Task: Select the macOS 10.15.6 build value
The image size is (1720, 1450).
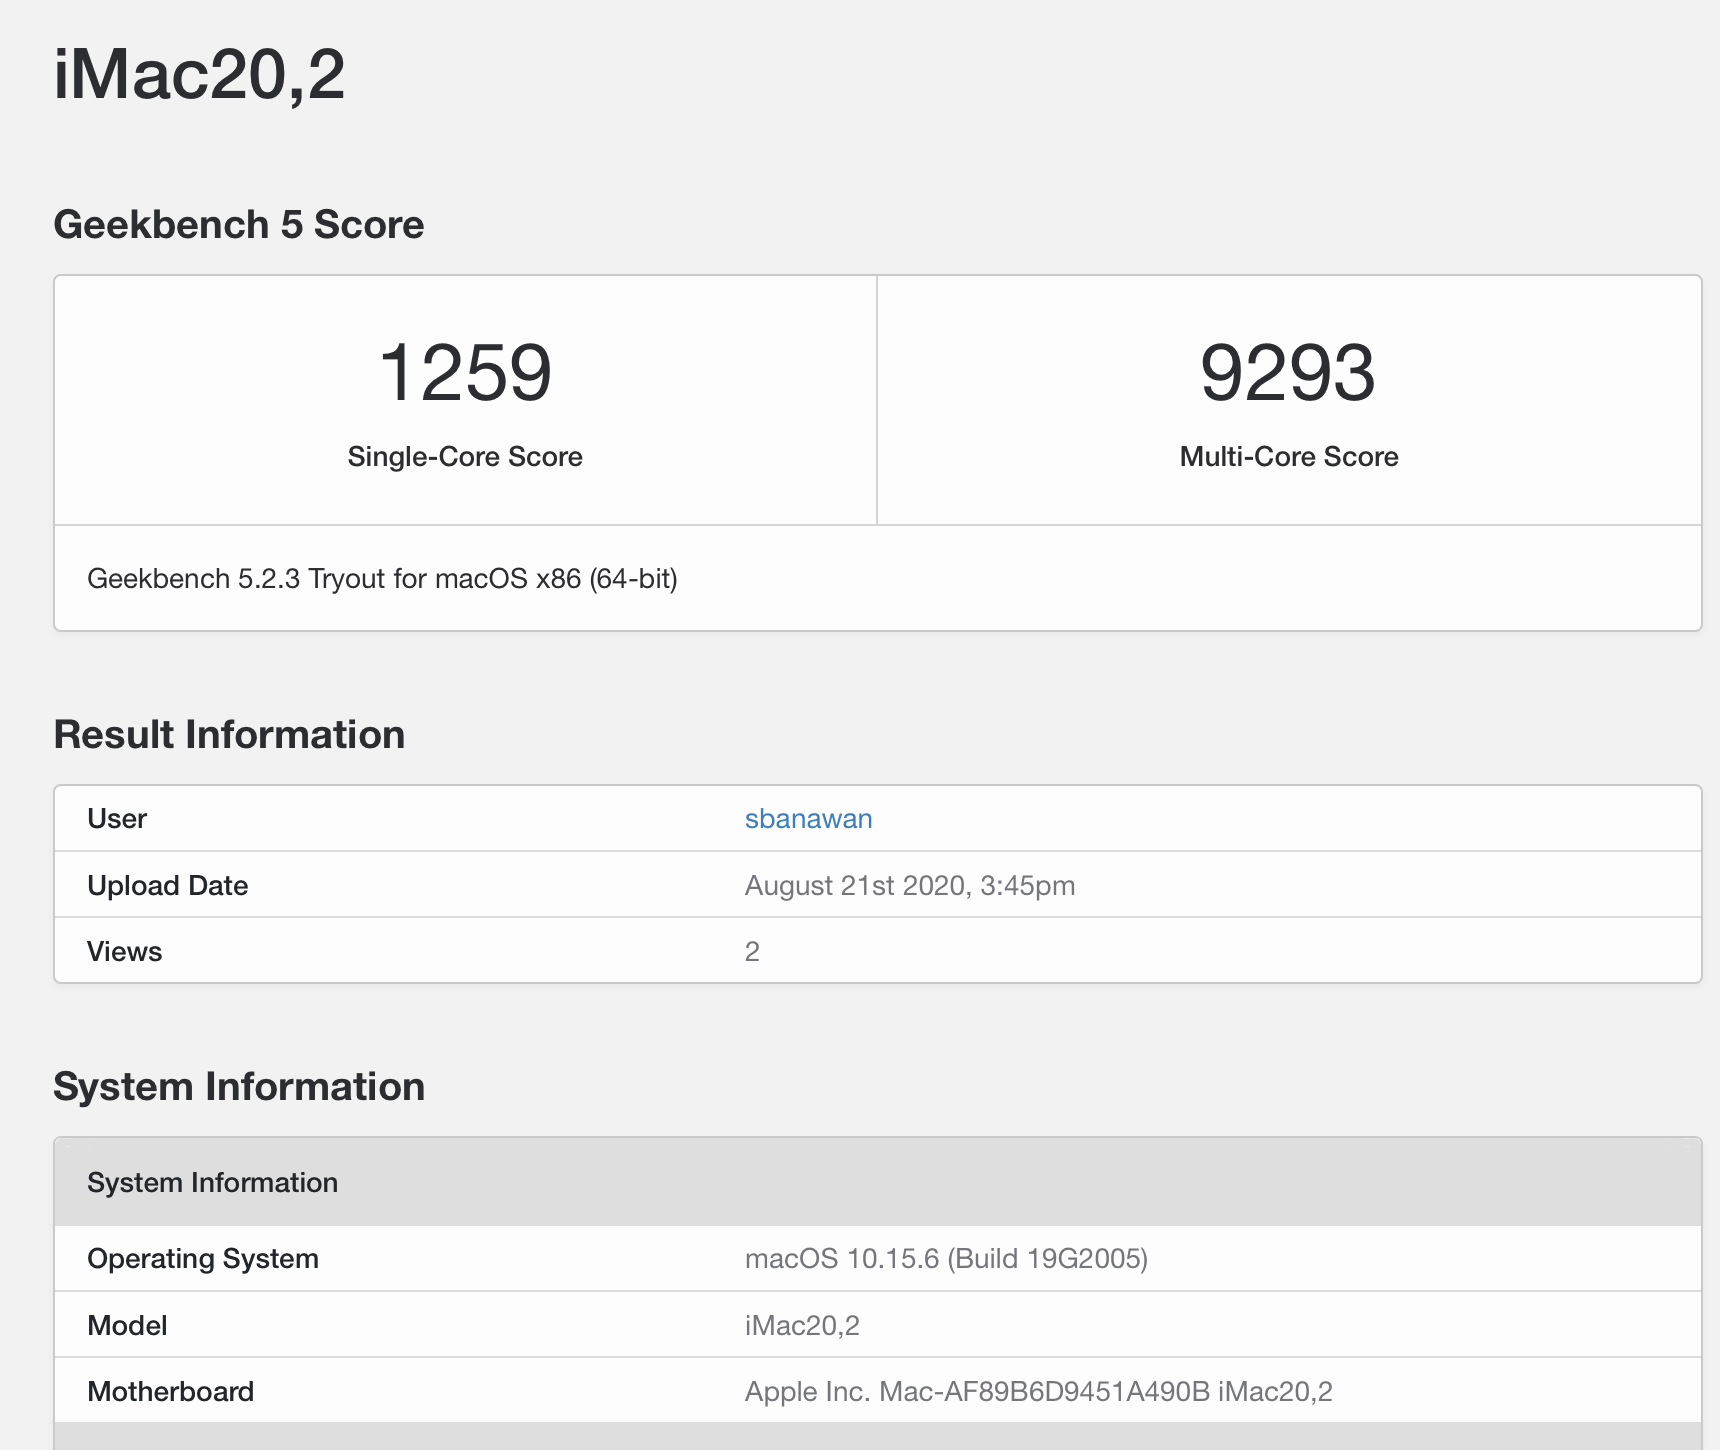Action: pos(946,1259)
